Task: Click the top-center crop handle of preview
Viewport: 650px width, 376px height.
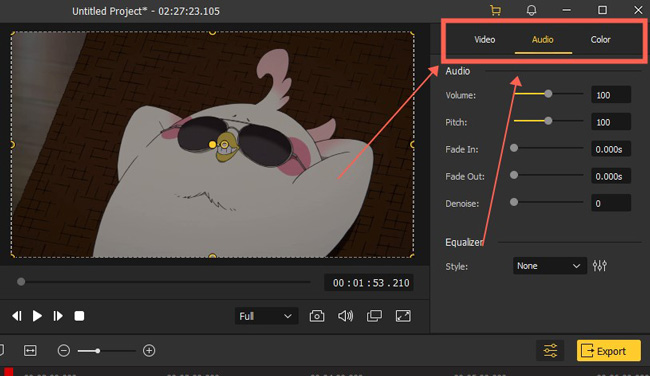Action: (212, 32)
